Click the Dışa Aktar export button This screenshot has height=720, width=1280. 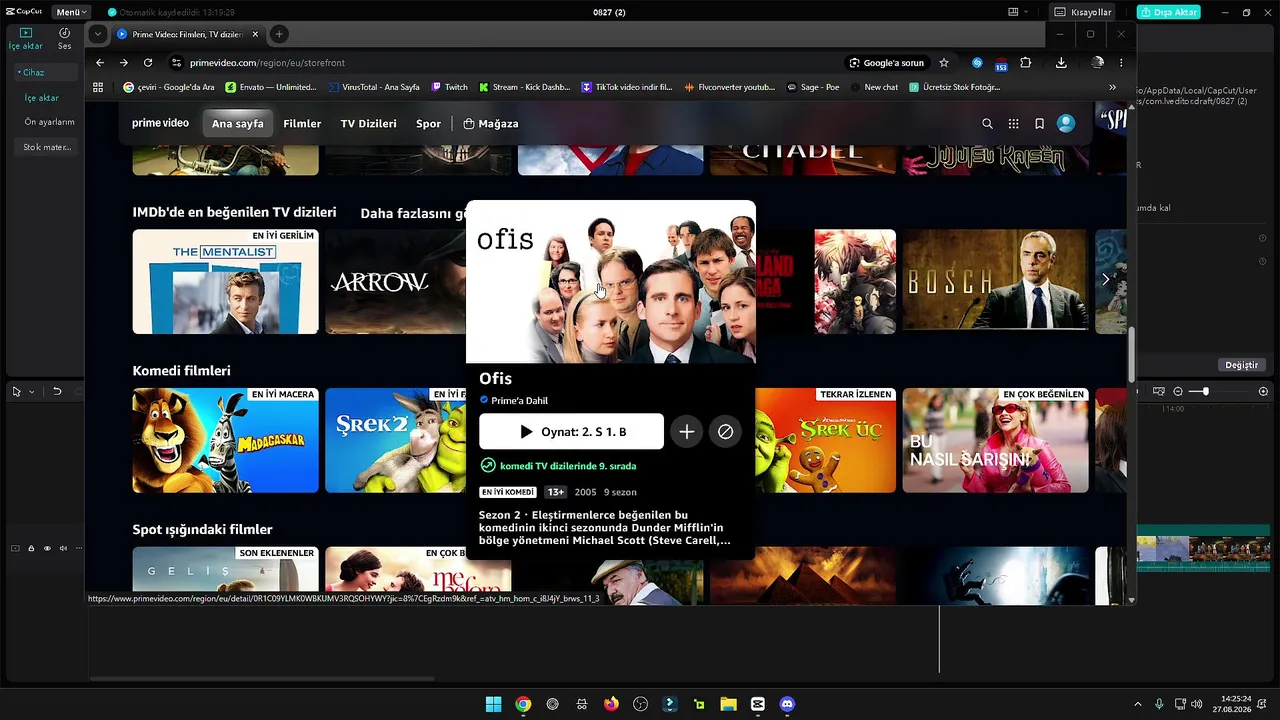(1170, 12)
